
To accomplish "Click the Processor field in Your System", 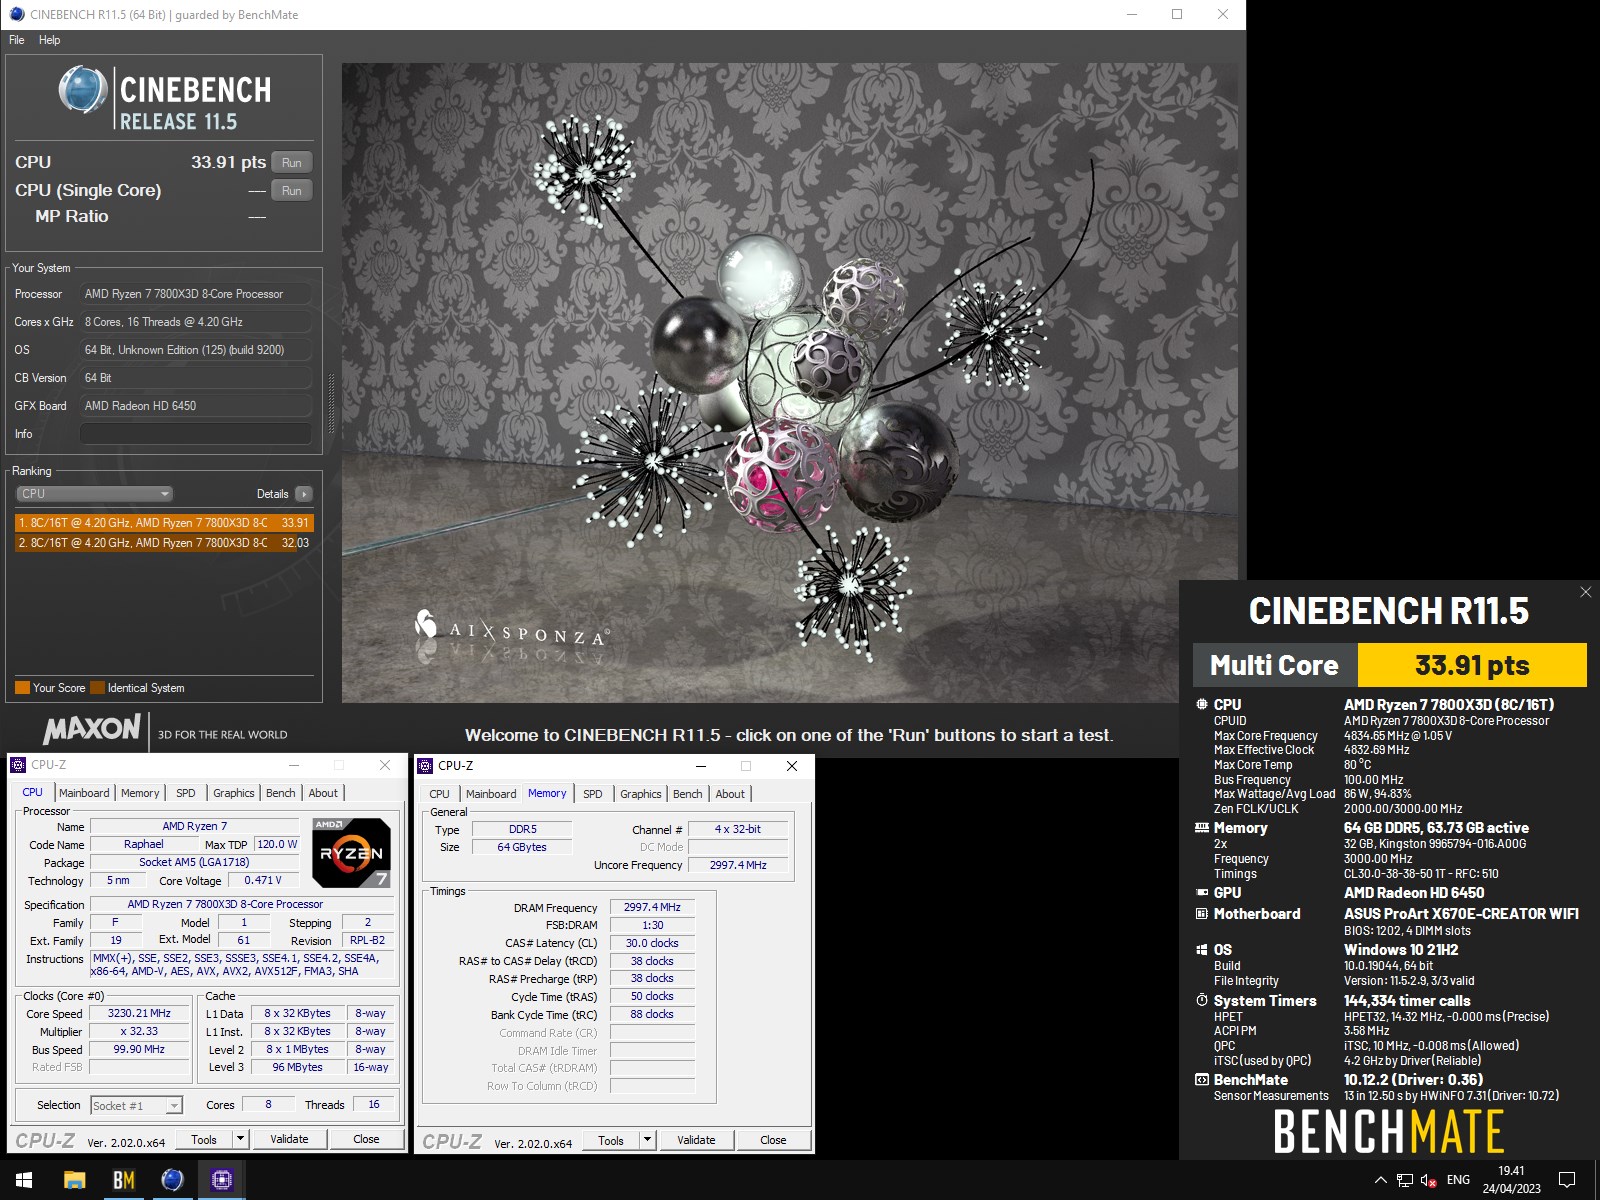I will [195, 294].
